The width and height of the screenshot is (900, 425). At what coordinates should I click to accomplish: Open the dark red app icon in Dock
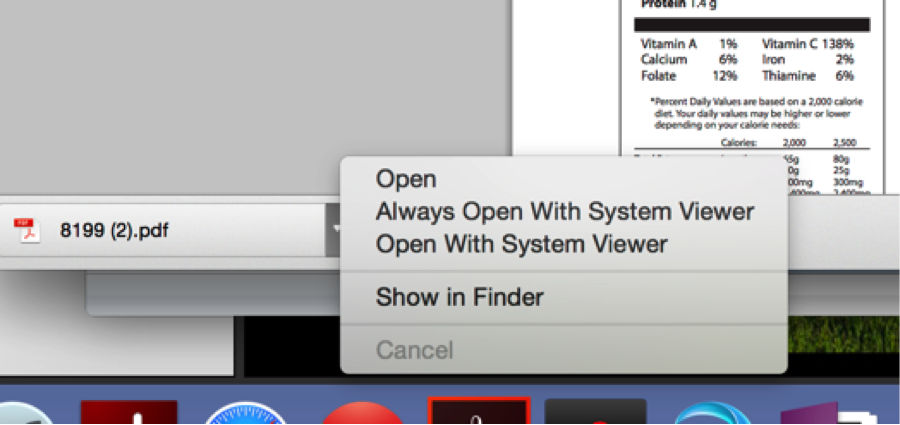pyautogui.click(x=129, y=412)
